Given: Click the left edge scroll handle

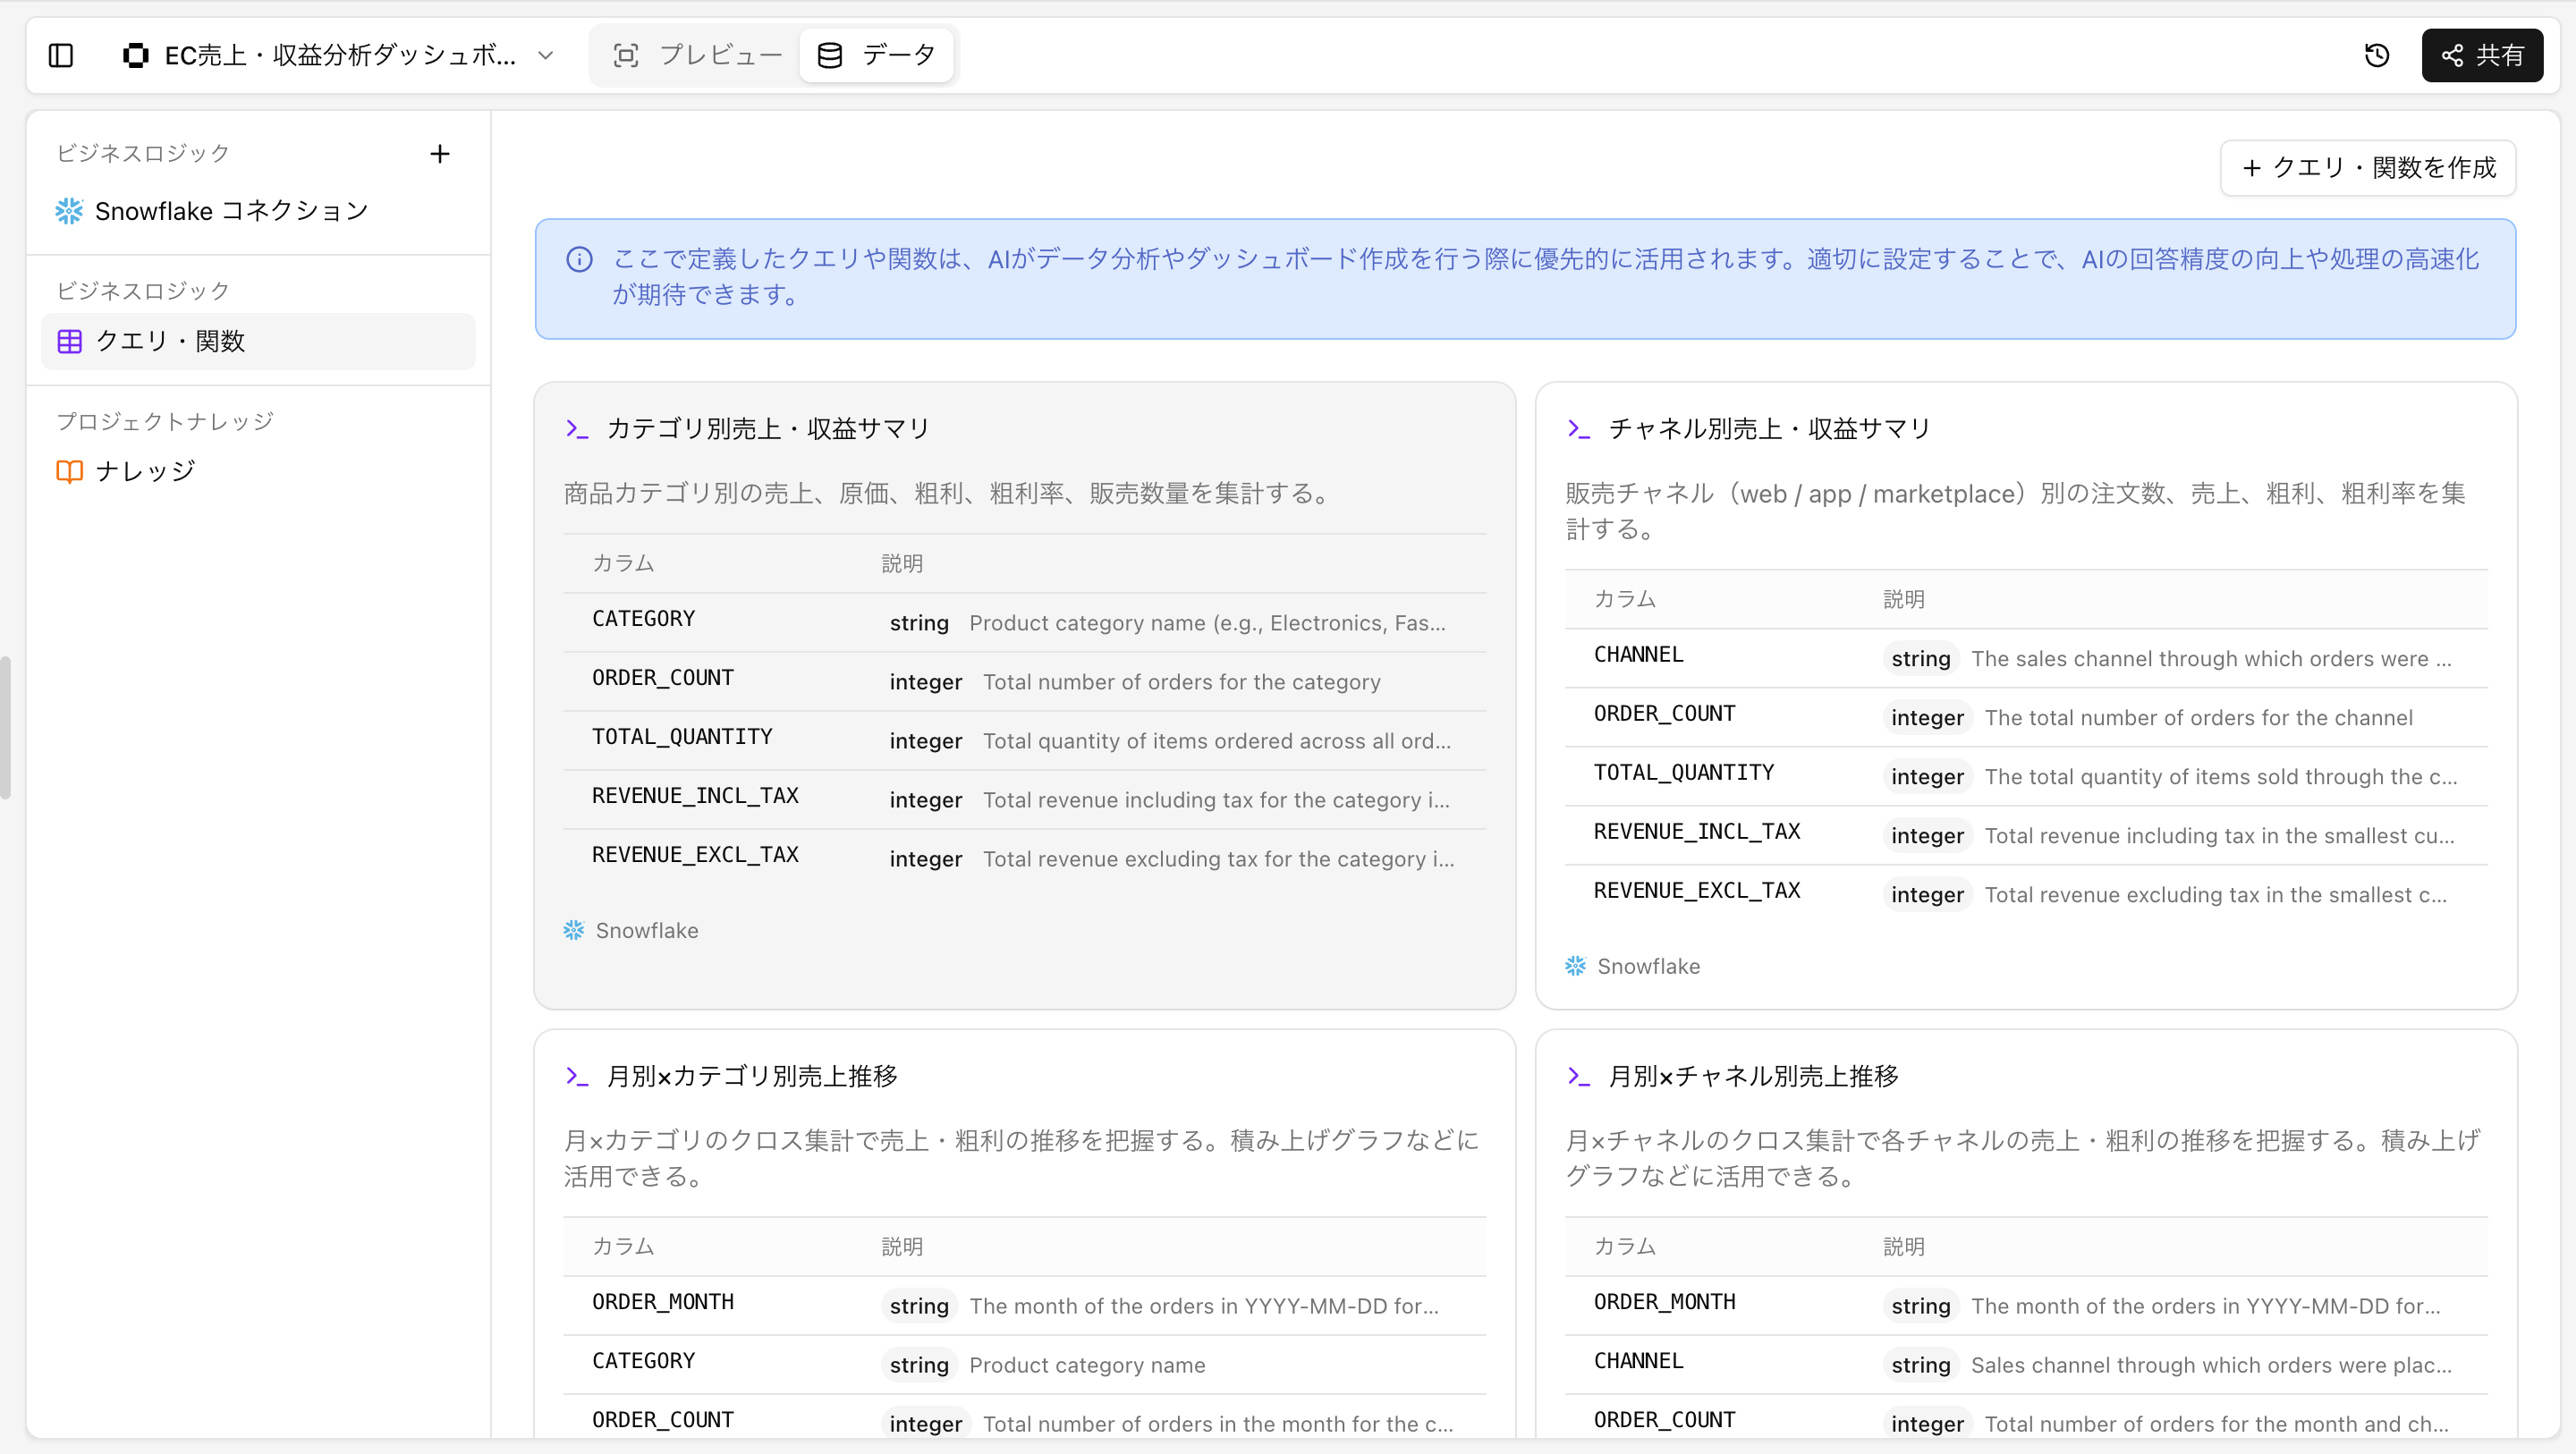Looking at the screenshot, I should [x=5, y=727].
